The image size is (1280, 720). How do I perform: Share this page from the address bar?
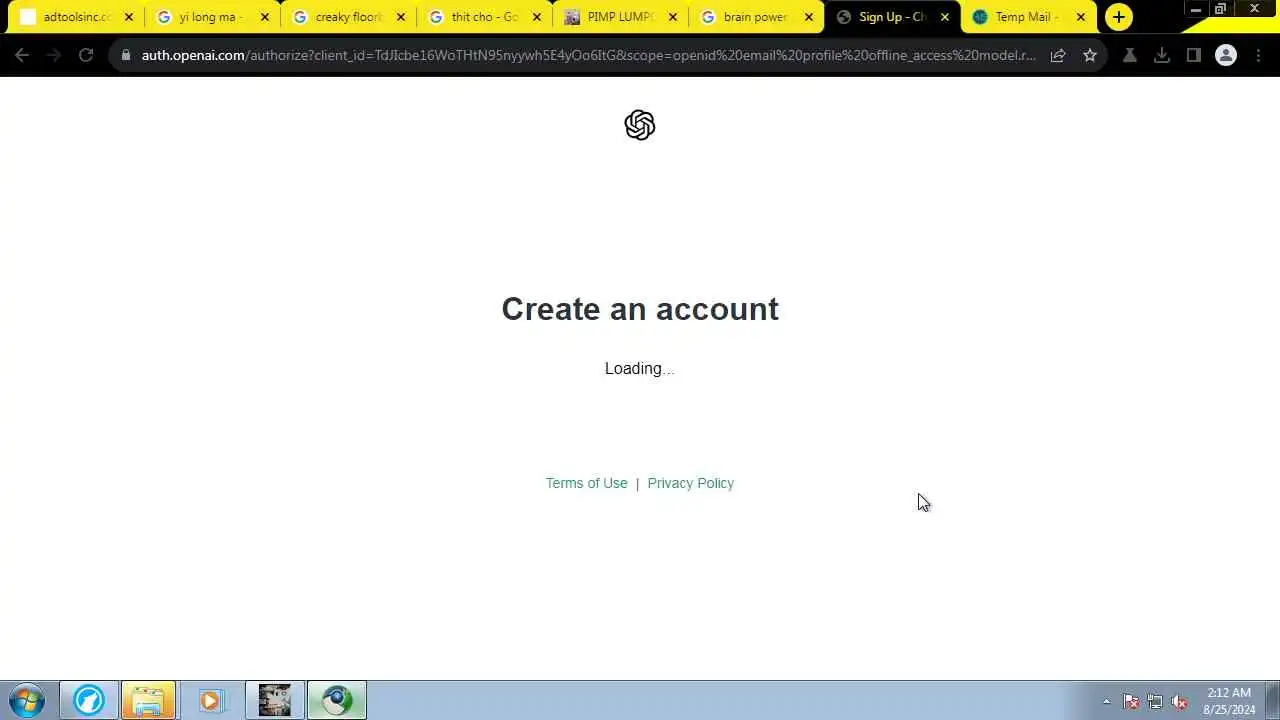tap(1058, 55)
